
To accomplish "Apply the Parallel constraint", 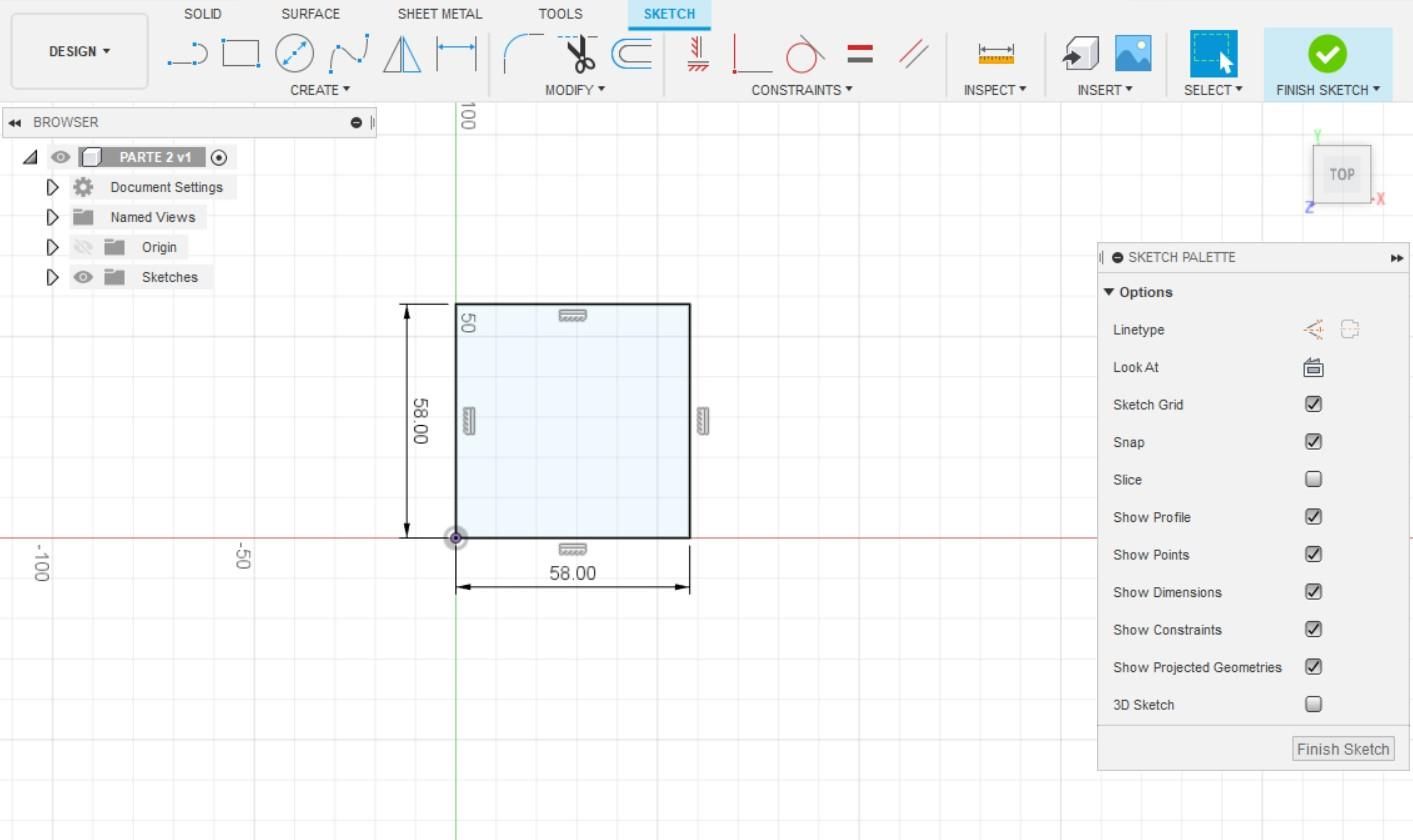I will (913, 53).
